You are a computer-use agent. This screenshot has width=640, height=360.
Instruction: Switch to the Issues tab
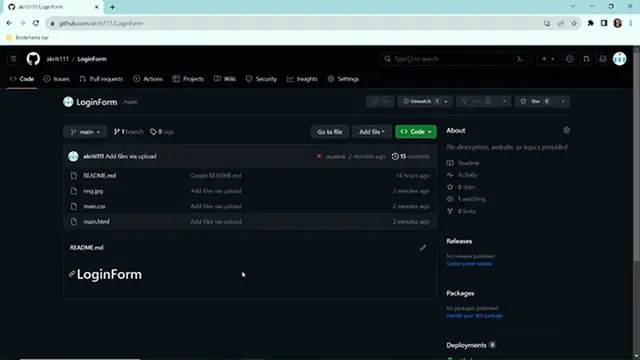(x=56, y=79)
